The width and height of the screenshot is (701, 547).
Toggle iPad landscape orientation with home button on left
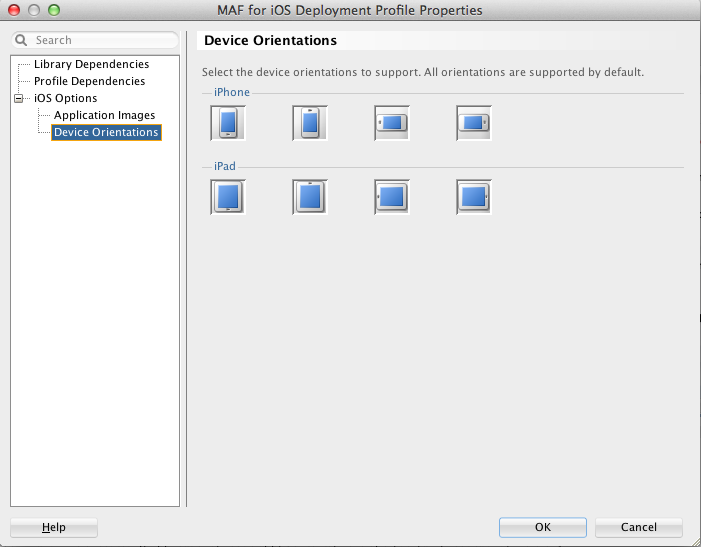coord(392,197)
